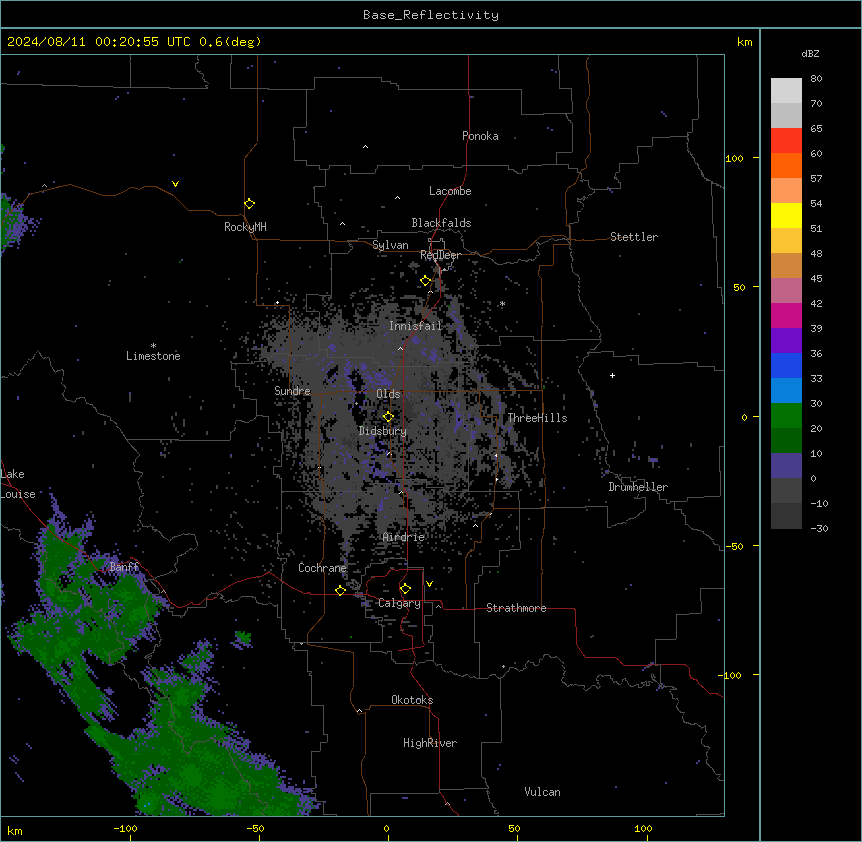Click the ThreeHills town label
The height and width of the screenshot is (842, 862).
(x=537, y=418)
